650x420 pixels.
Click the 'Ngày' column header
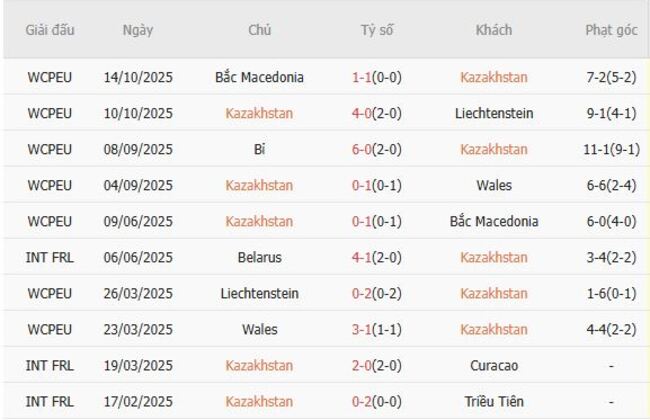[138, 30]
